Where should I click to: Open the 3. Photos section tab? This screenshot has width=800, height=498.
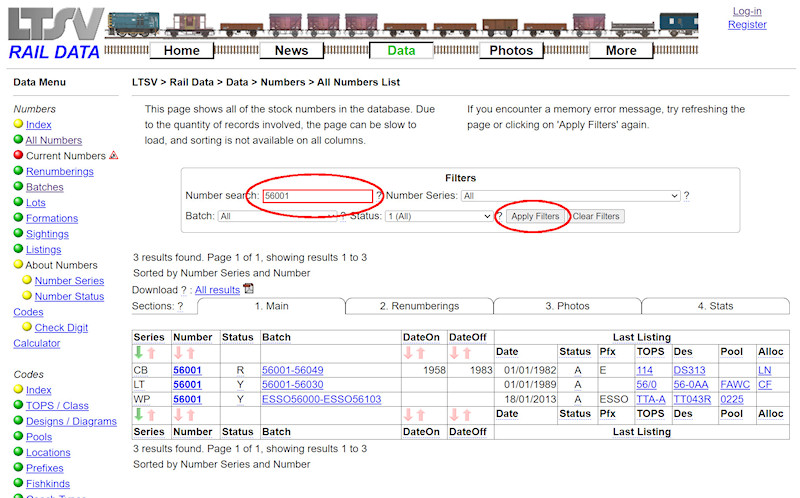pos(567,306)
